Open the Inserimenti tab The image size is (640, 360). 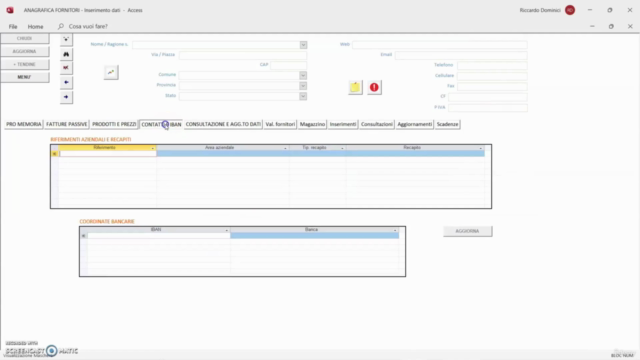(x=343, y=124)
